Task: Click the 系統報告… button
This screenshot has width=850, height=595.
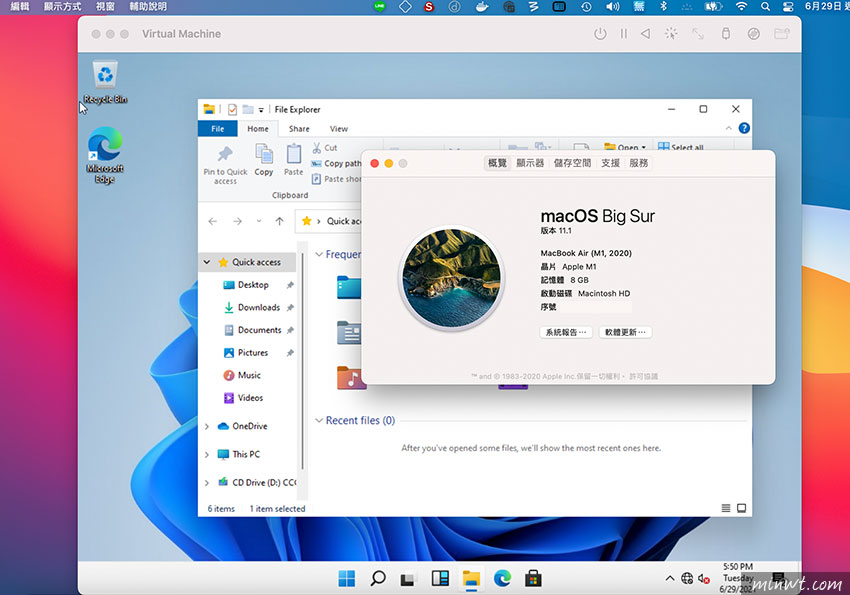Action: 566,332
